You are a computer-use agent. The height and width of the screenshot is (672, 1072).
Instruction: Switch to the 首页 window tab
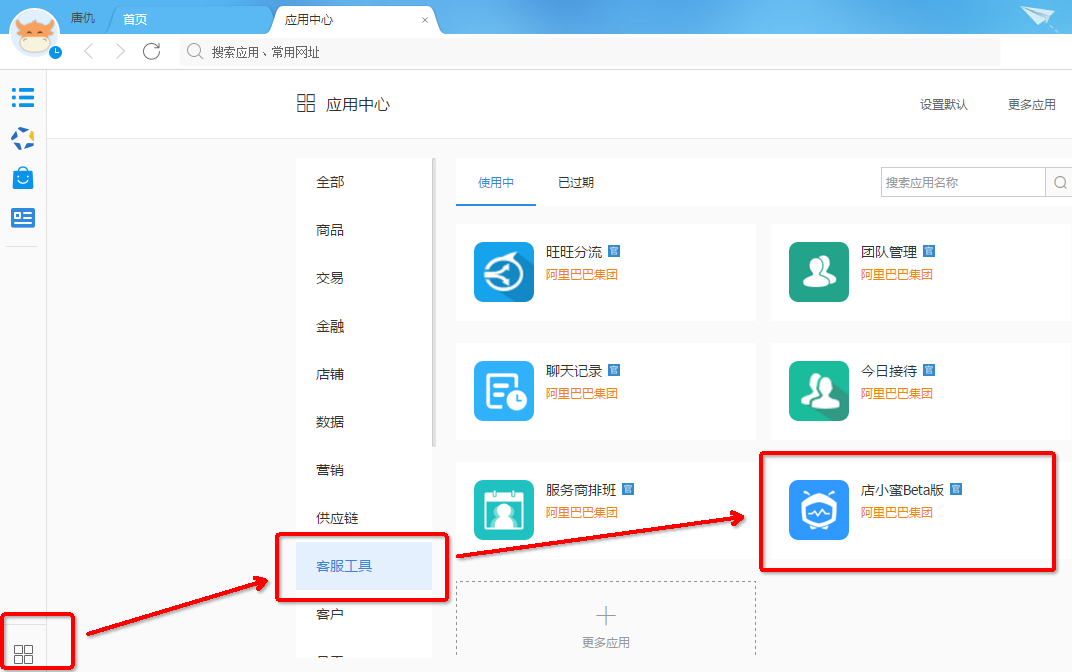click(135, 20)
